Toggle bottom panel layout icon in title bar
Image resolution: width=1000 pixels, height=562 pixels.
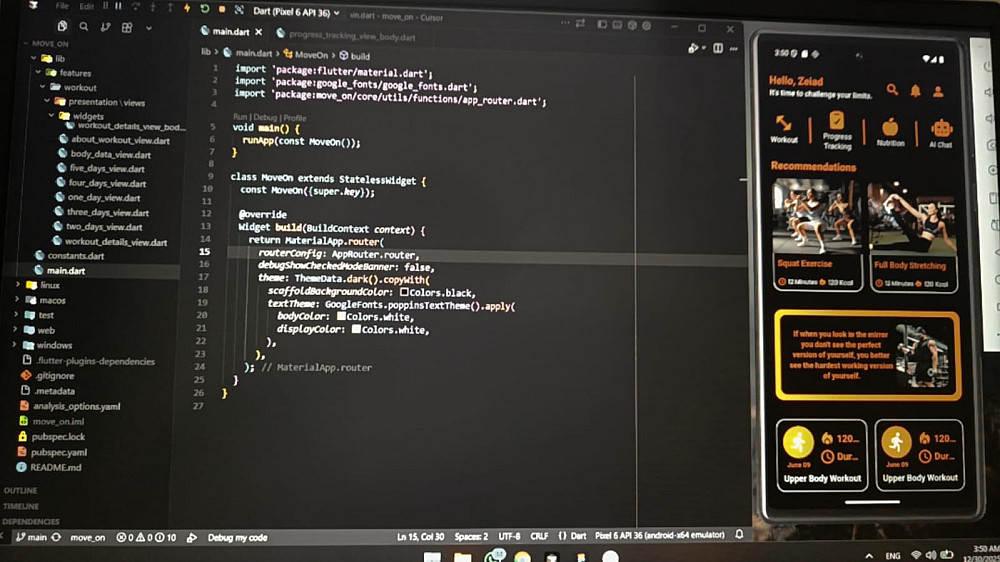(617, 25)
